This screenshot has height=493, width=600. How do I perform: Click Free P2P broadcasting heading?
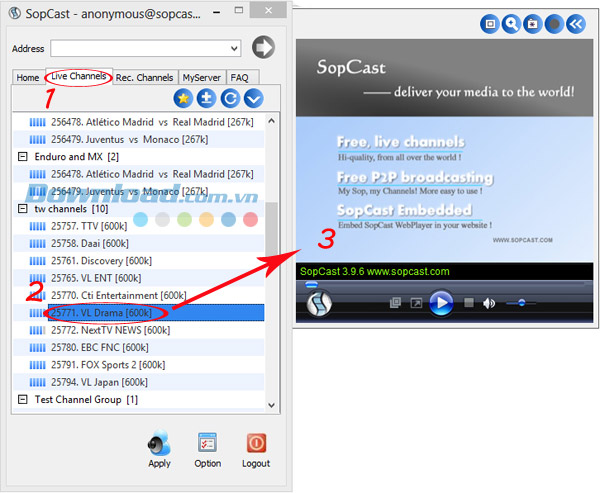pos(415,178)
